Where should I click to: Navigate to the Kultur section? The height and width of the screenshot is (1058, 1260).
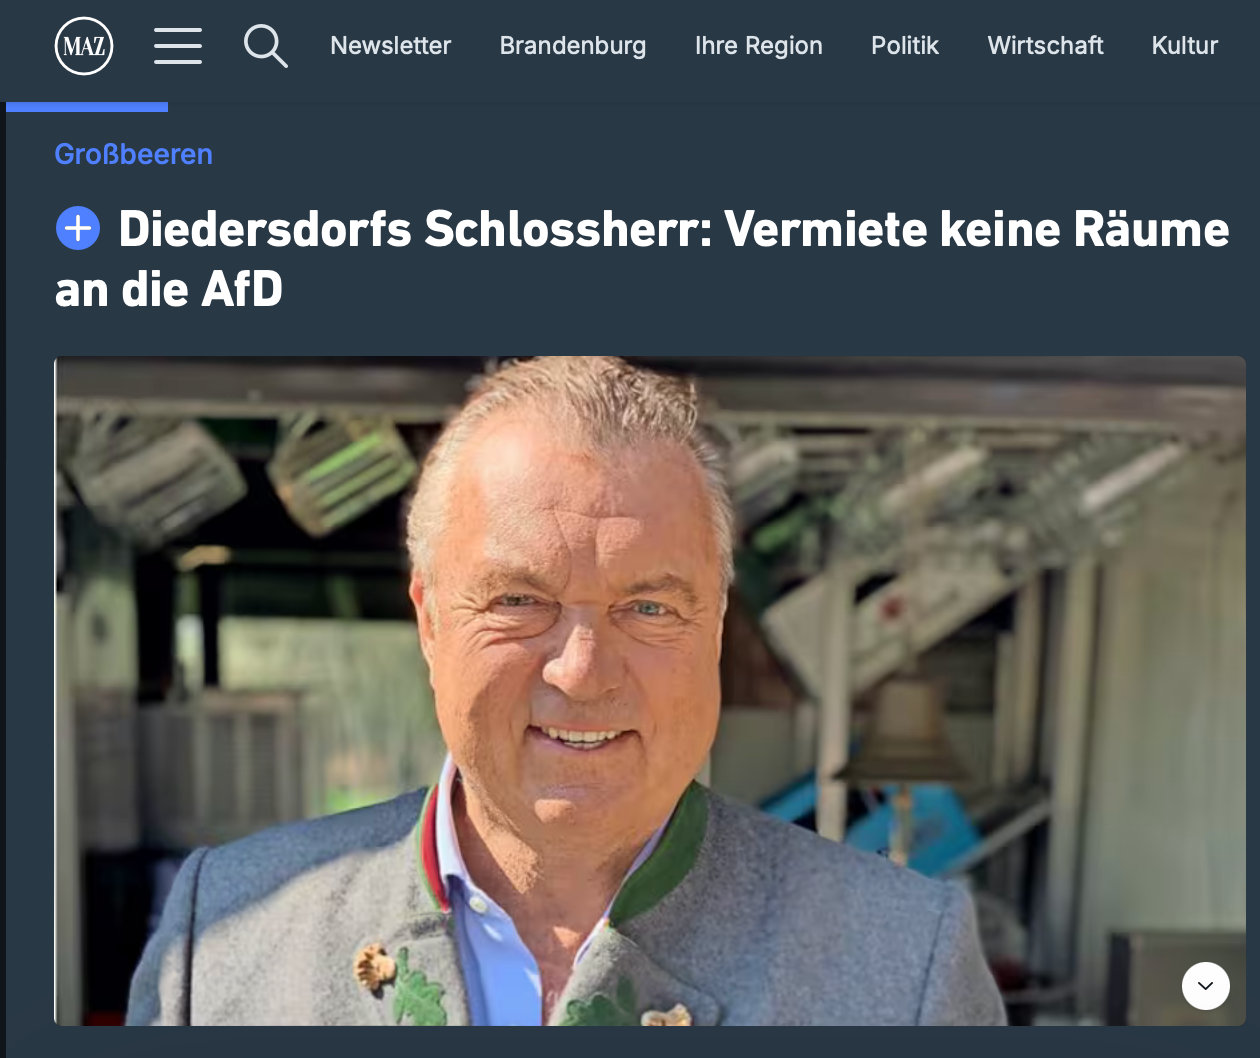(x=1184, y=46)
